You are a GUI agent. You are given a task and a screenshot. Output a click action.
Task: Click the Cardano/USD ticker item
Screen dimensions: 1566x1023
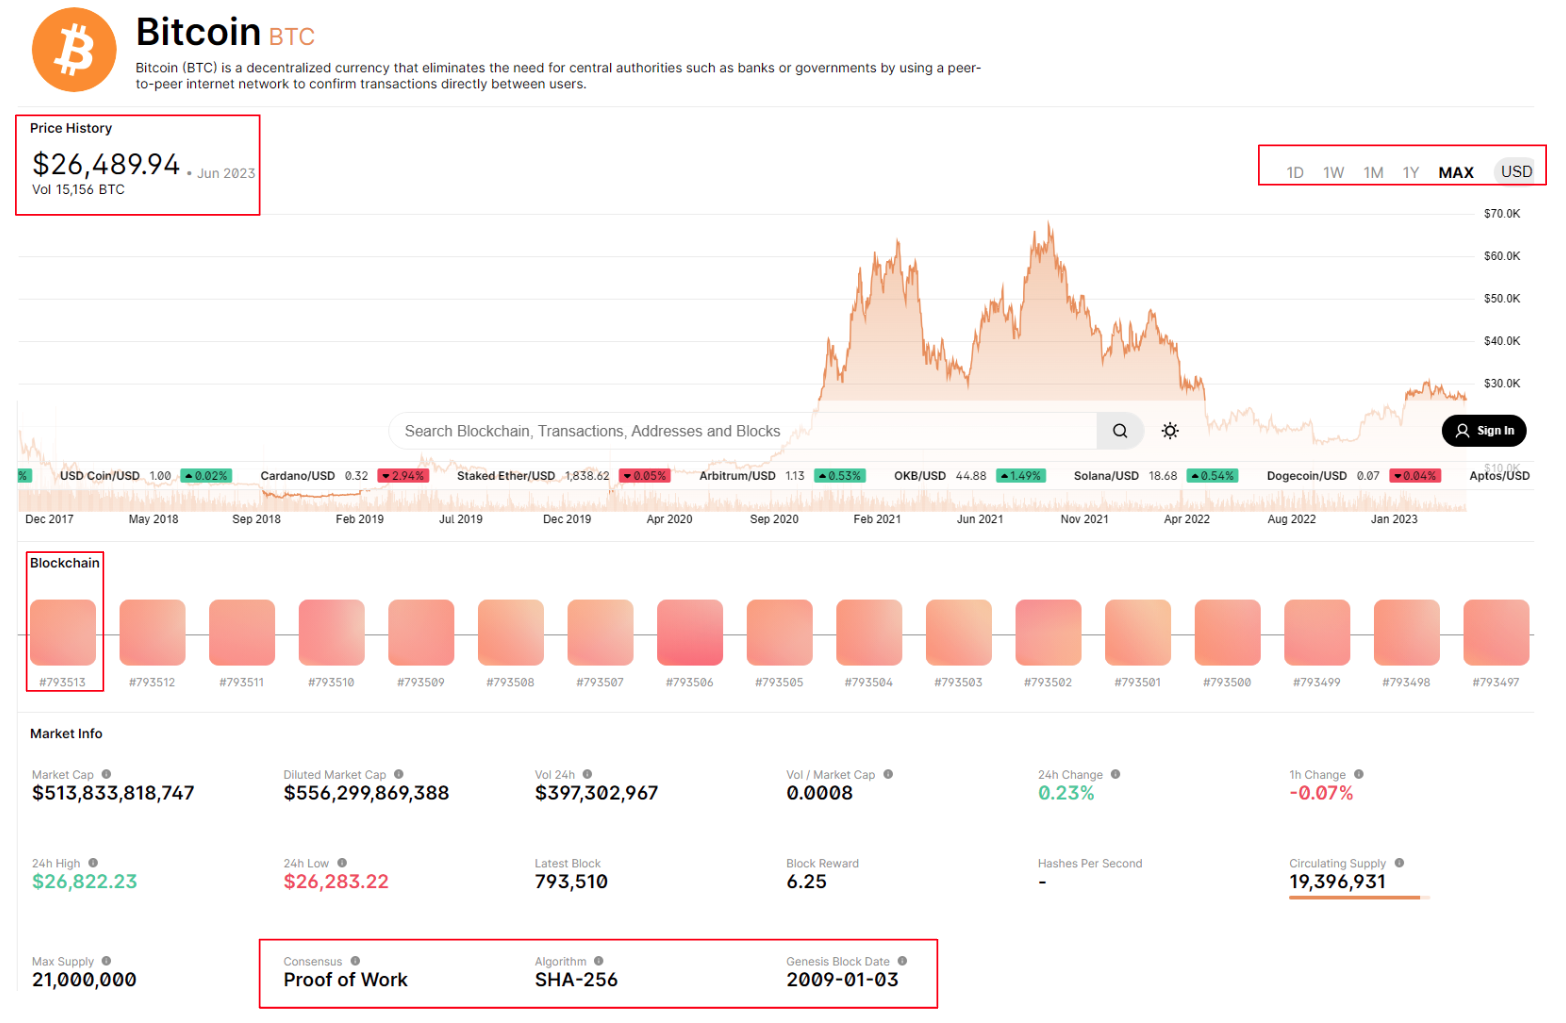pos(345,476)
